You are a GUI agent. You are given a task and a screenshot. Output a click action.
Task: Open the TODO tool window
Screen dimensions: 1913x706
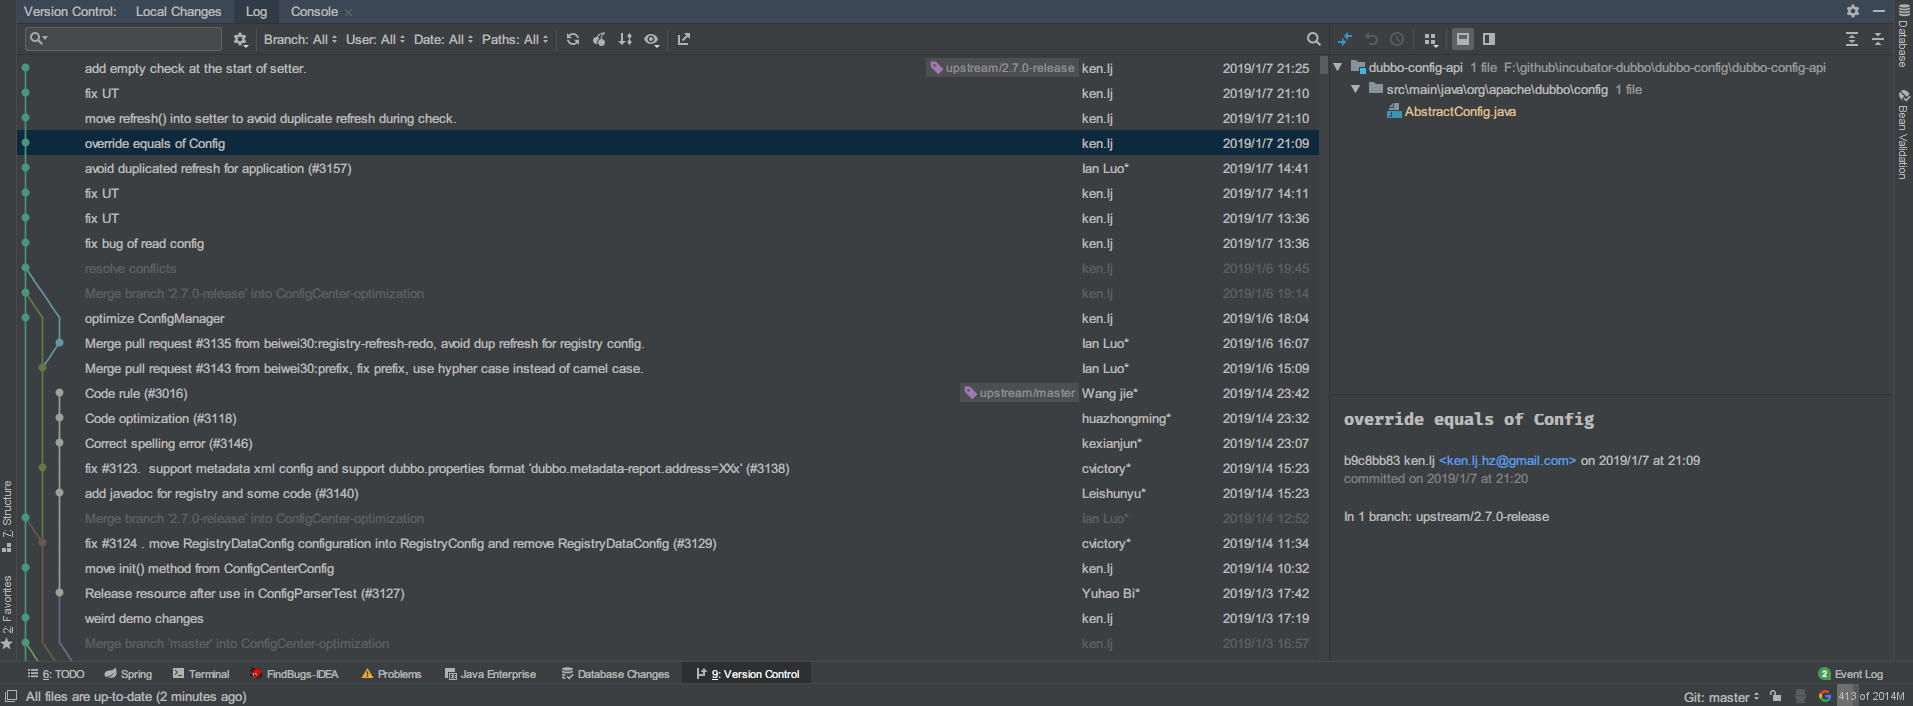[56, 674]
